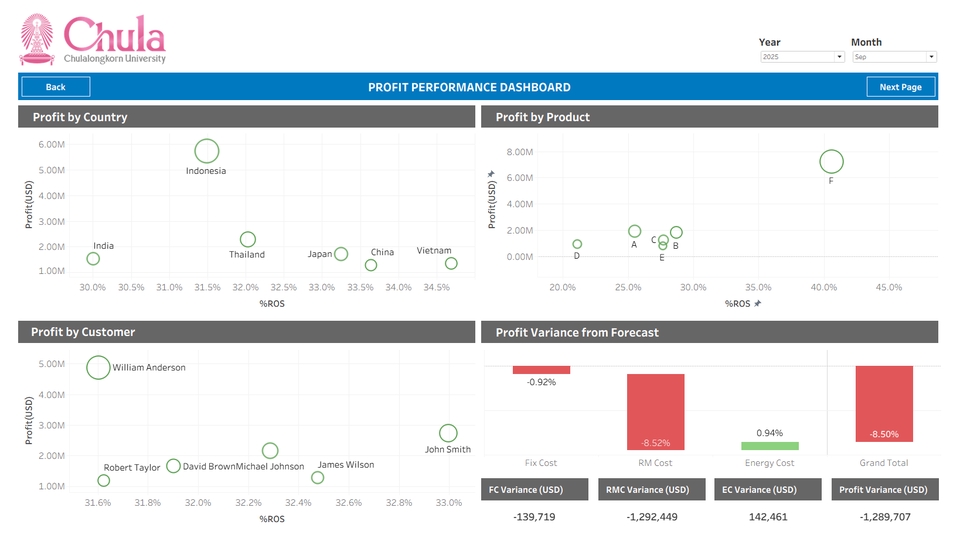The height and width of the screenshot is (542, 960).
Task: Open the Month dropdown
Action: click(x=893, y=57)
